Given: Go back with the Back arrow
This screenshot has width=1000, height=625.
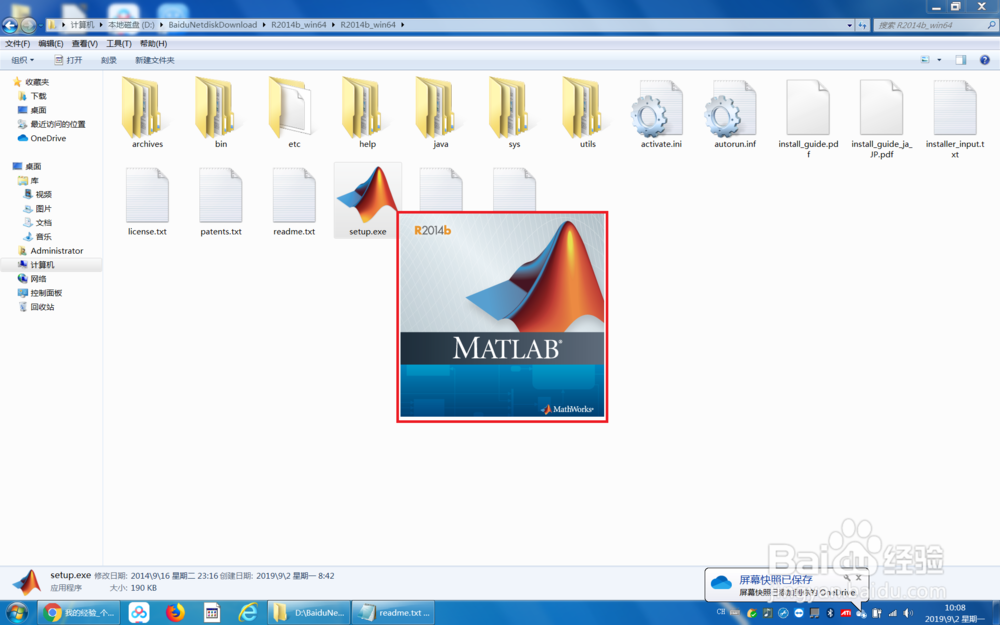Looking at the screenshot, I should (x=10, y=25).
